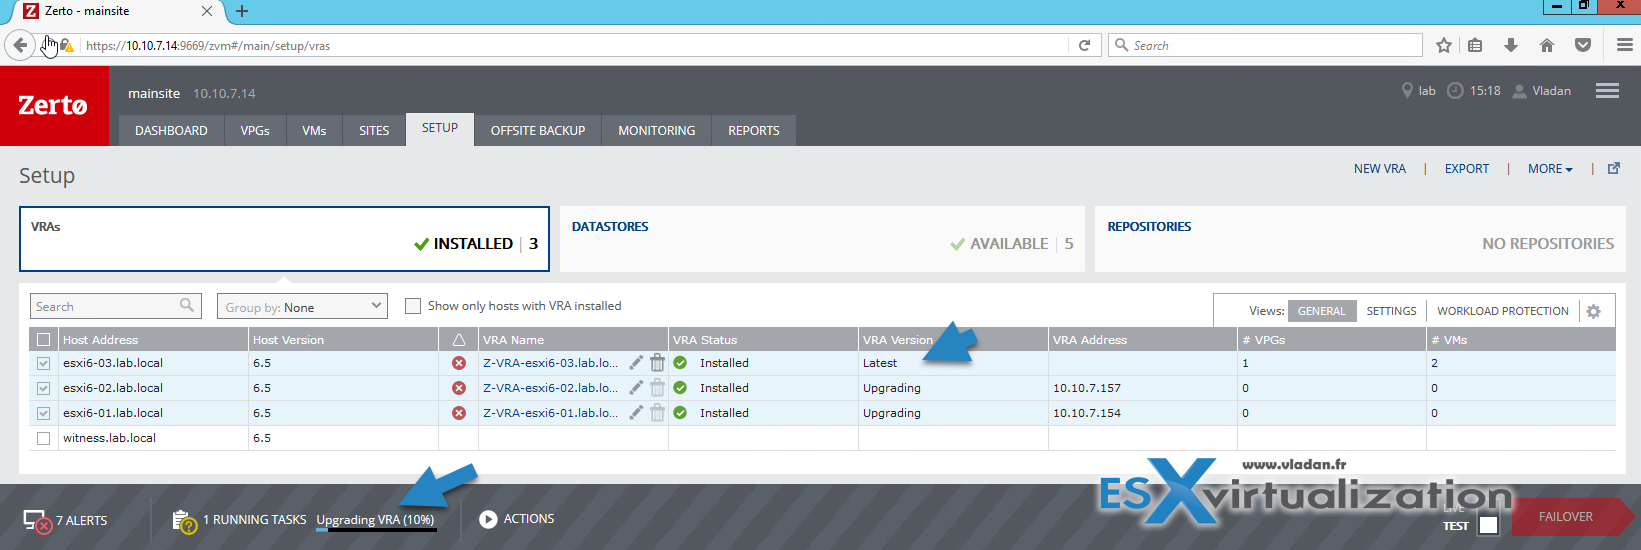
Task: Sort by the VRA Address column header
Action: click(x=1090, y=340)
